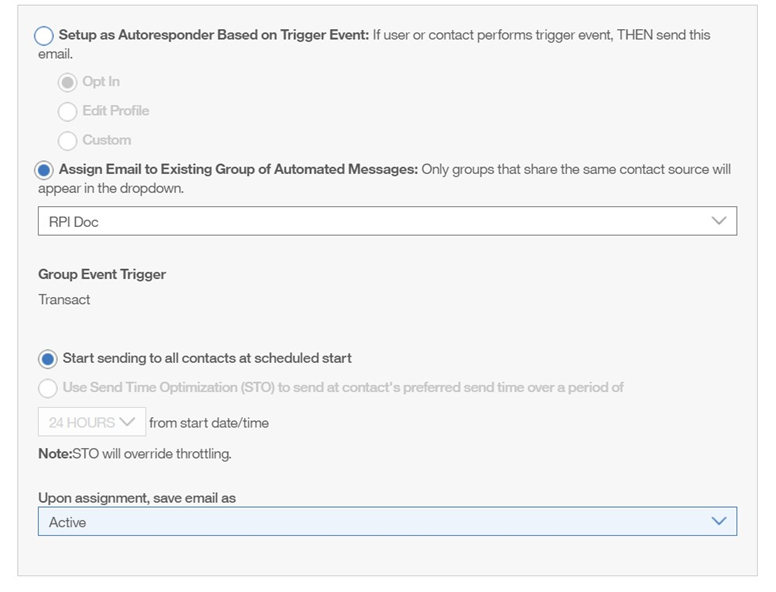Click the STO throttling note text
The height and width of the screenshot is (592, 776).
(135, 454)
